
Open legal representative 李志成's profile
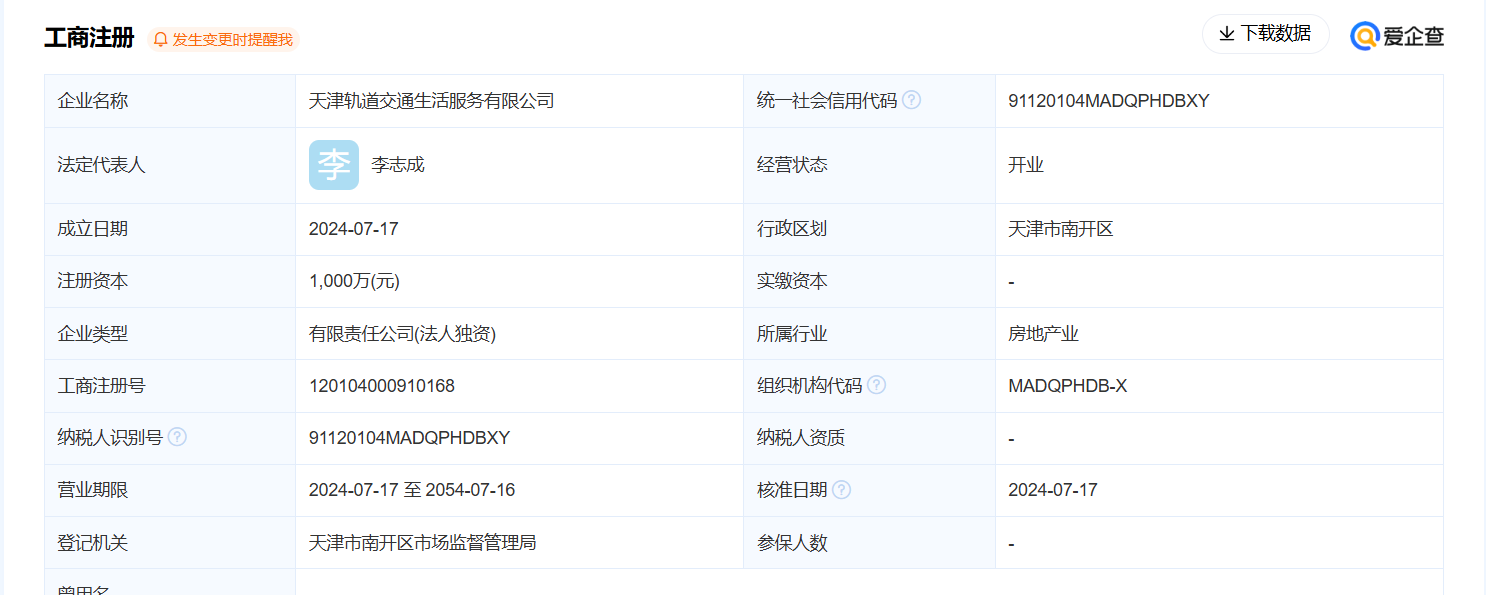(x=400, y=164)
